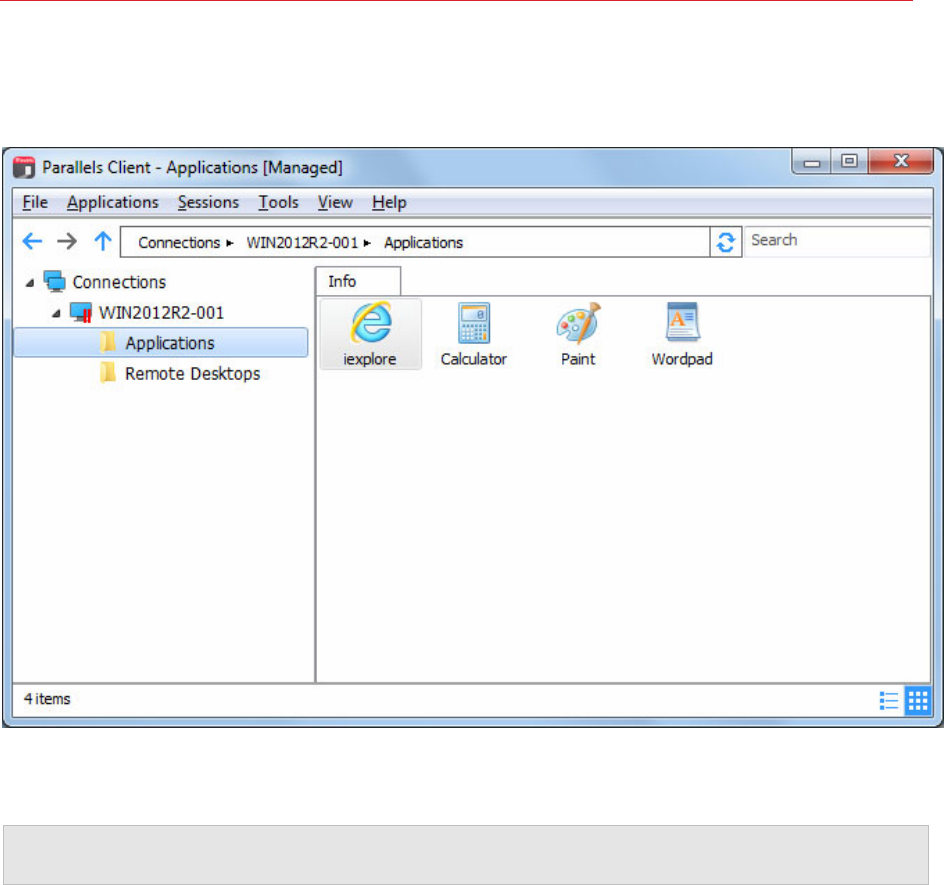Open the Applications menu

[113, 202]
